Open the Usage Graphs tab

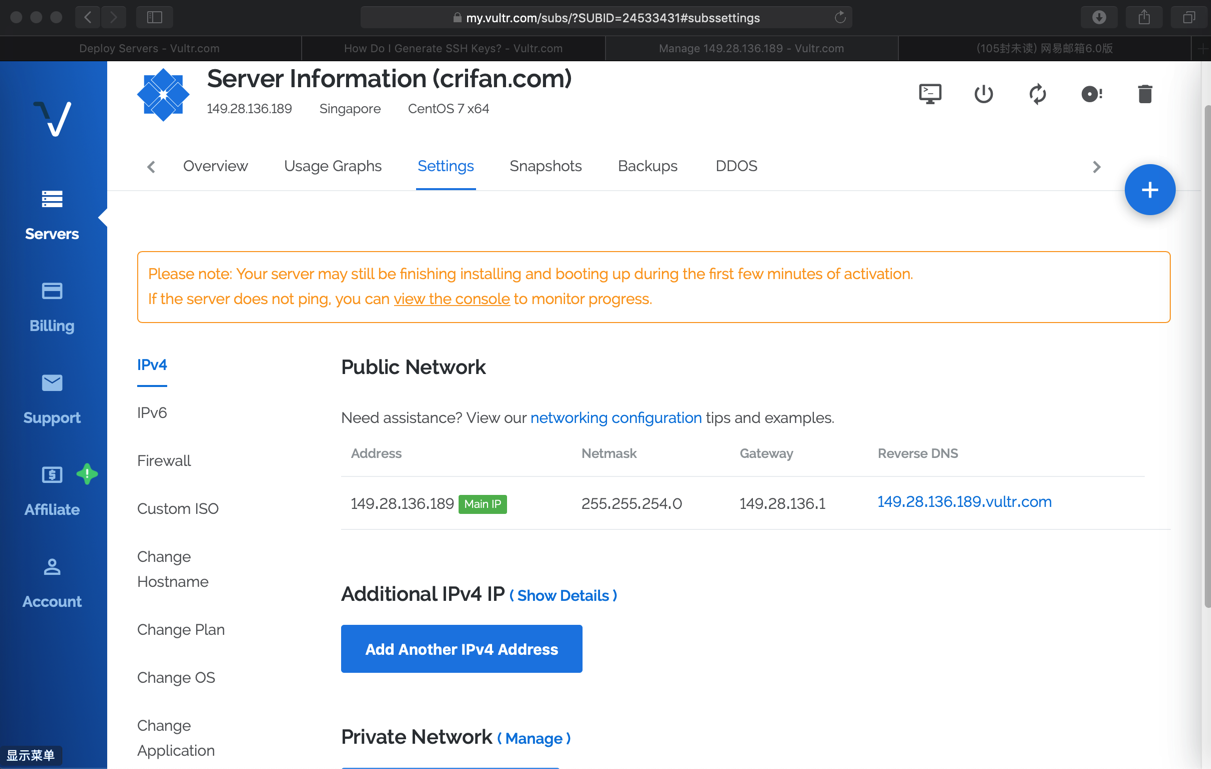coord(332,166)
